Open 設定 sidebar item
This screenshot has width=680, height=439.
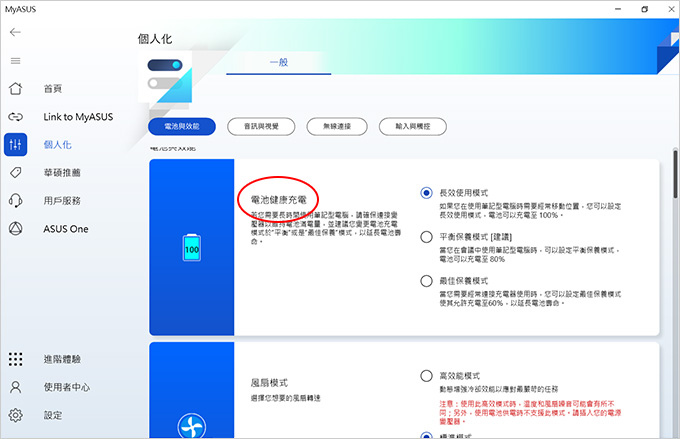(53, 415)
